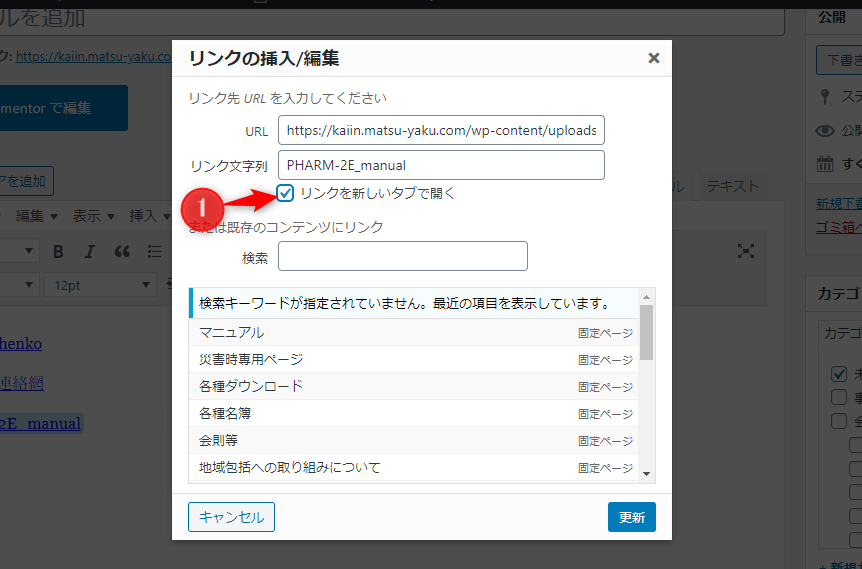Viewport: 862px width, 569px height.
Task: Click the blockquote icon in editor toolbar
Action: (x=122, y=251)
